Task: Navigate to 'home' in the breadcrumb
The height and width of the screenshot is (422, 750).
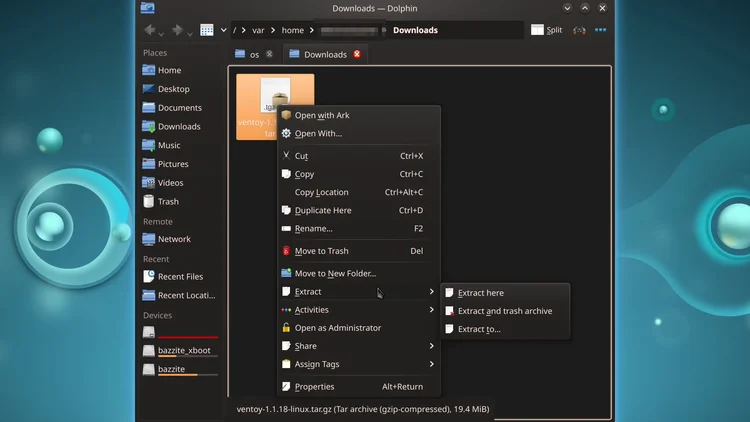Action: click(293, 30)
